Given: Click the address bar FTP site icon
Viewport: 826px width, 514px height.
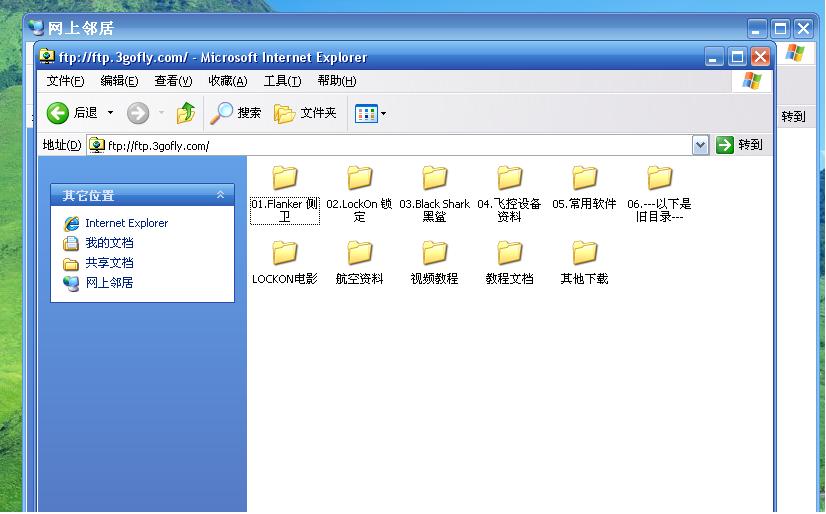Looking at the screenshot, I should [x=96, y=145].
